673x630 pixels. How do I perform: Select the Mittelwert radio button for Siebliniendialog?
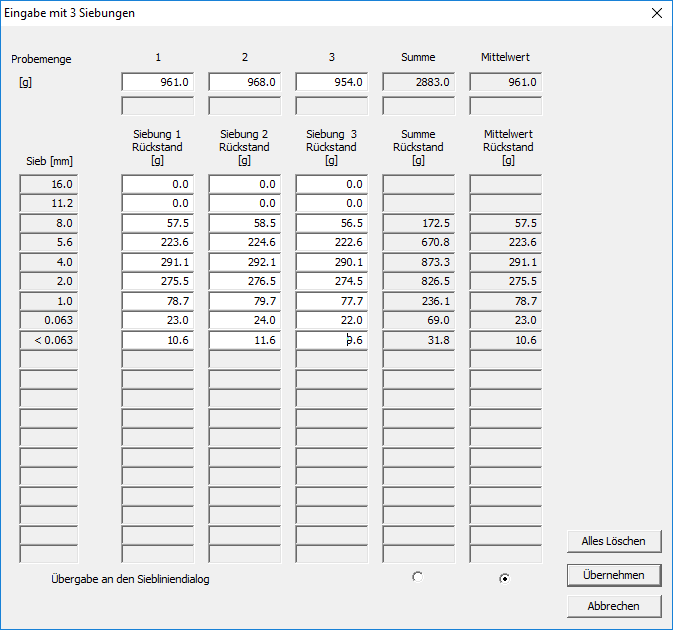(x=505, y=579)
